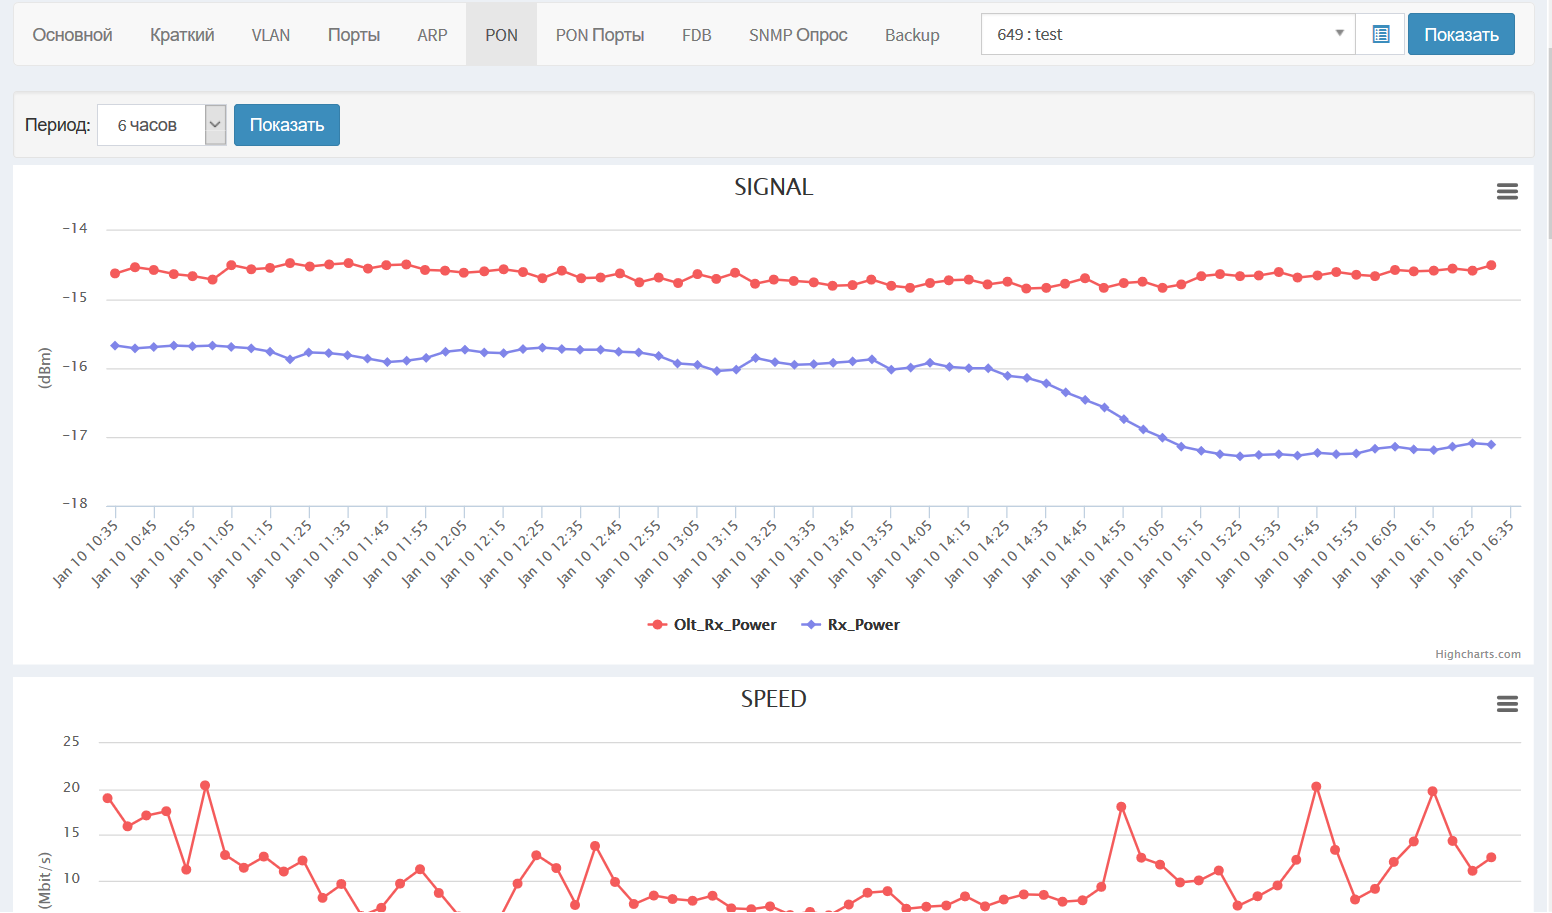Click the device selector dropdown arrow
Viewport: 1552px width, 913px height.
tap(1339, 34)
